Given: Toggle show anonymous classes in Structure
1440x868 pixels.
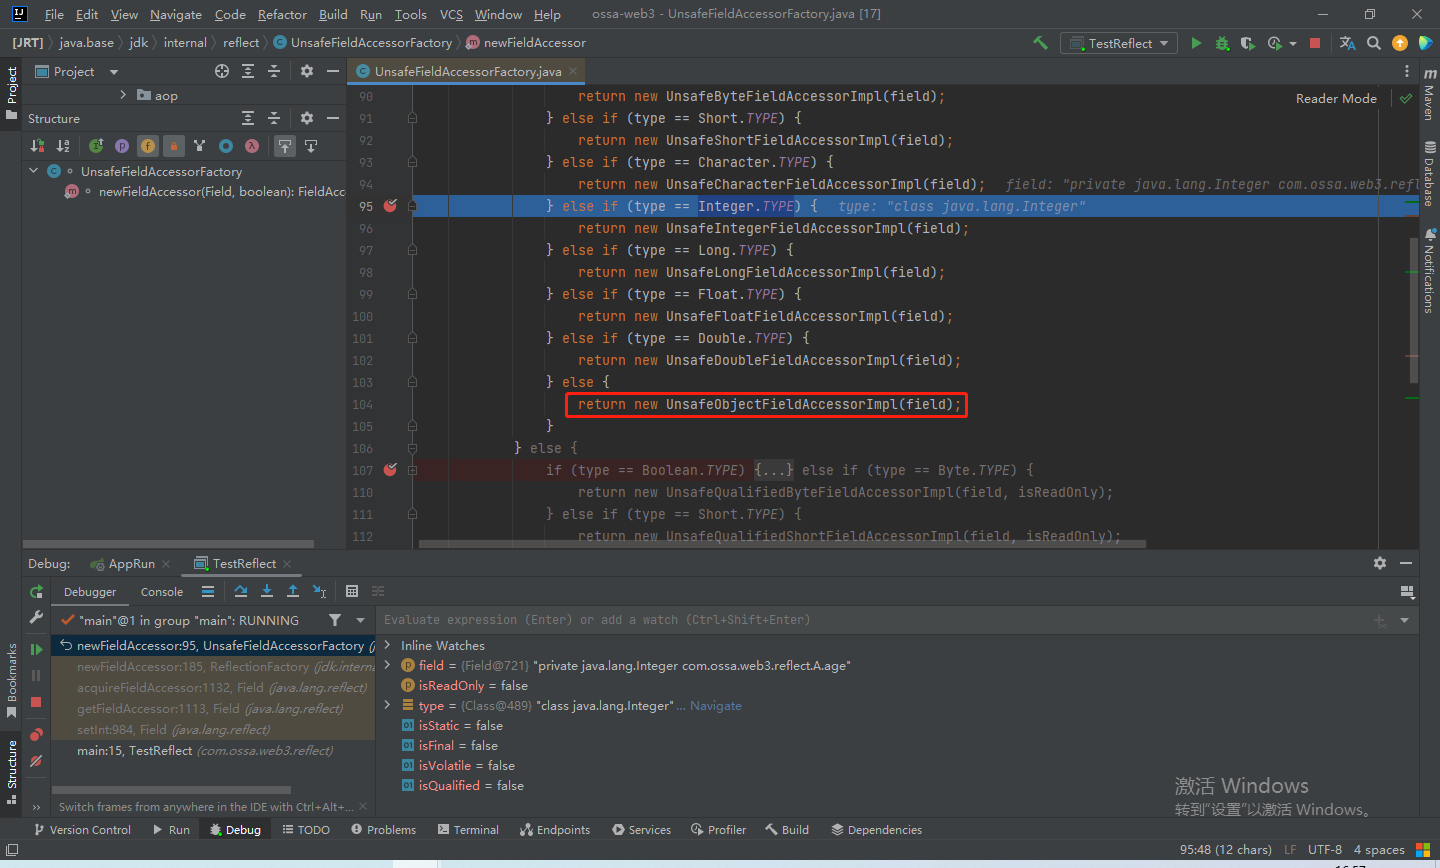Looking at the screenshot, I should (226, 146).
